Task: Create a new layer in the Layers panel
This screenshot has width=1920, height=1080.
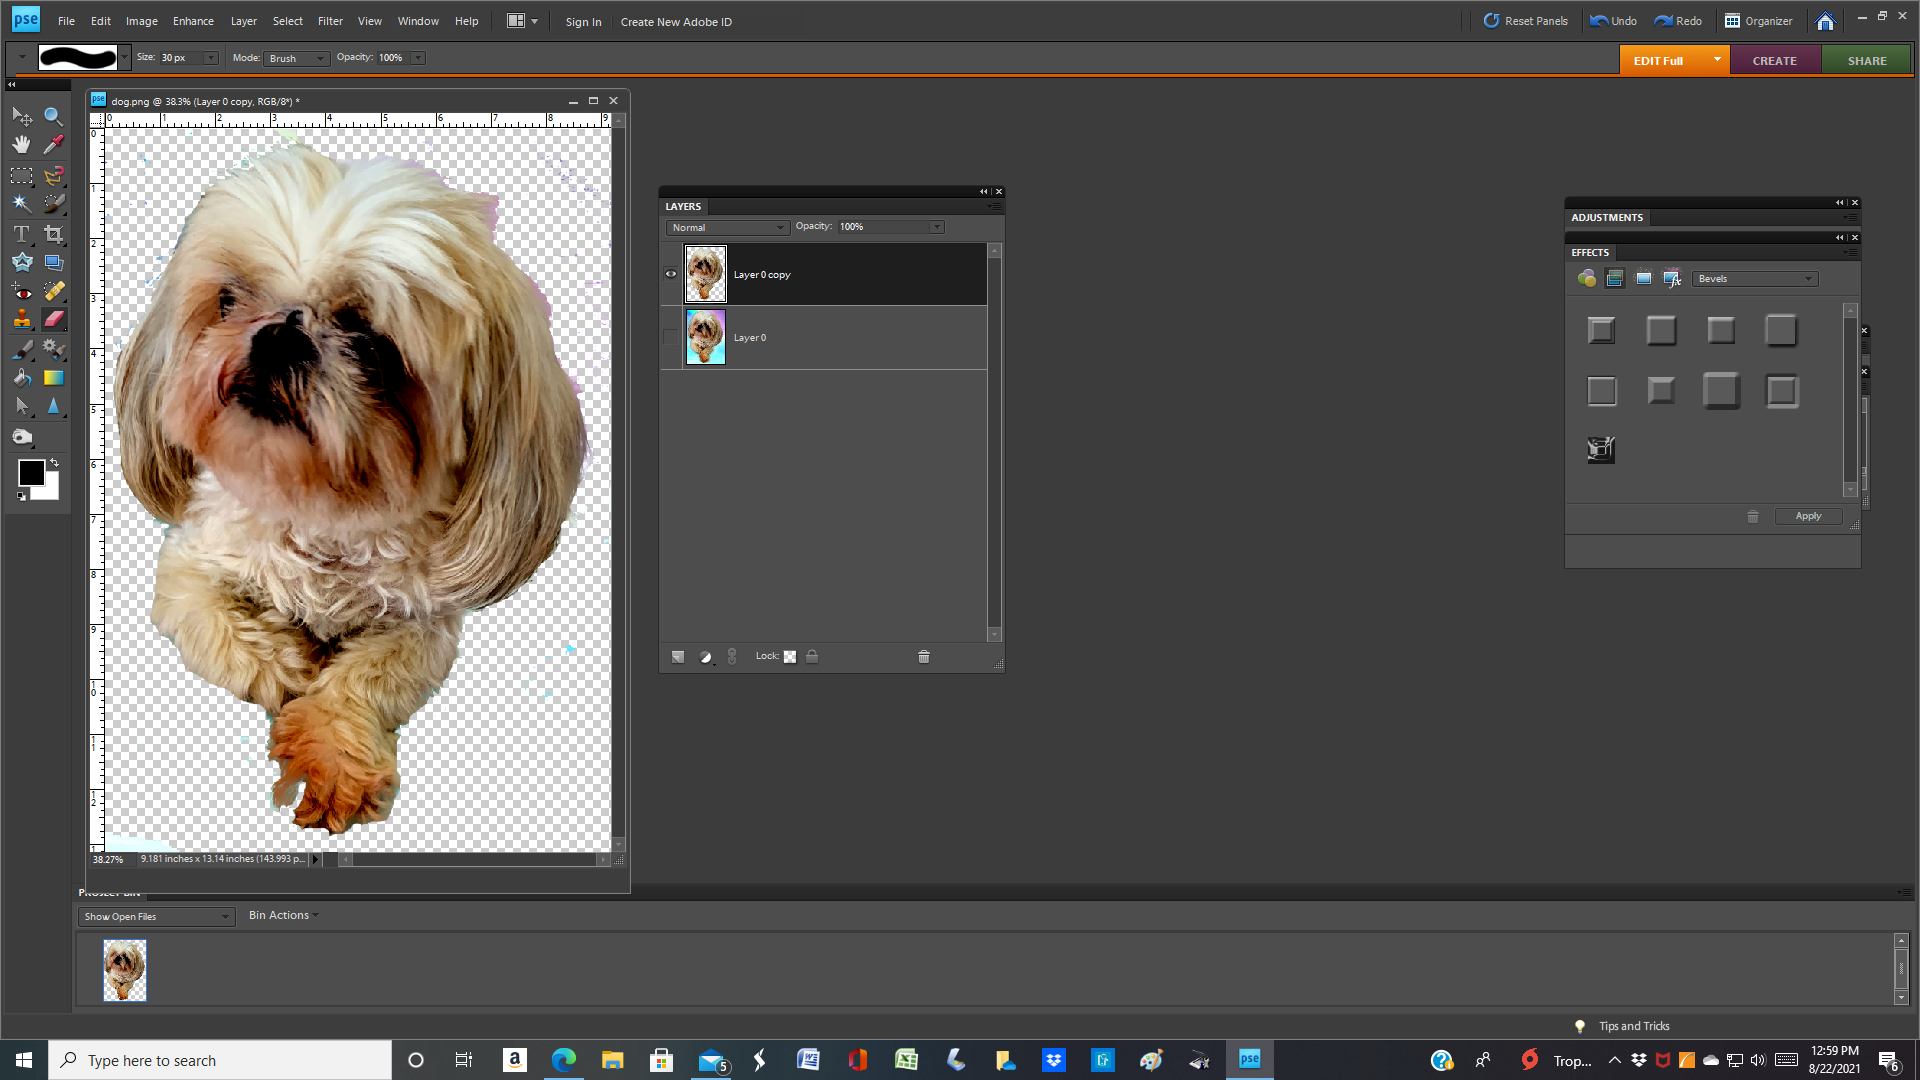Action: pyautogui.click(x=678, y=657)
